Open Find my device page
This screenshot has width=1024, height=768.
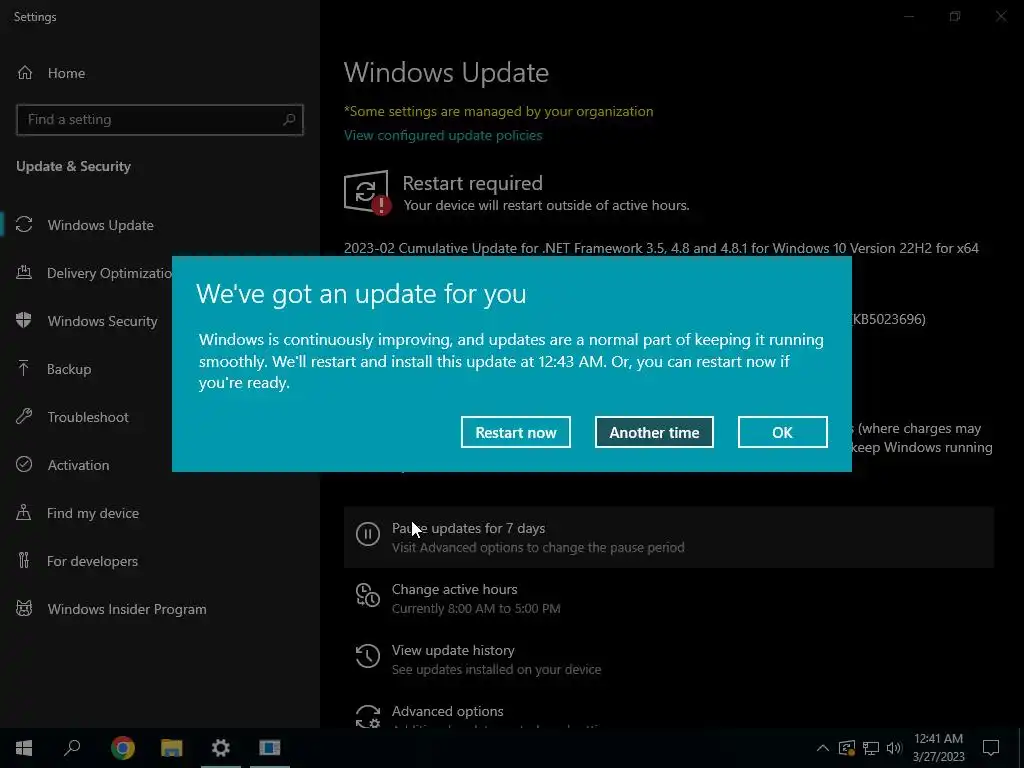[92, 513]
